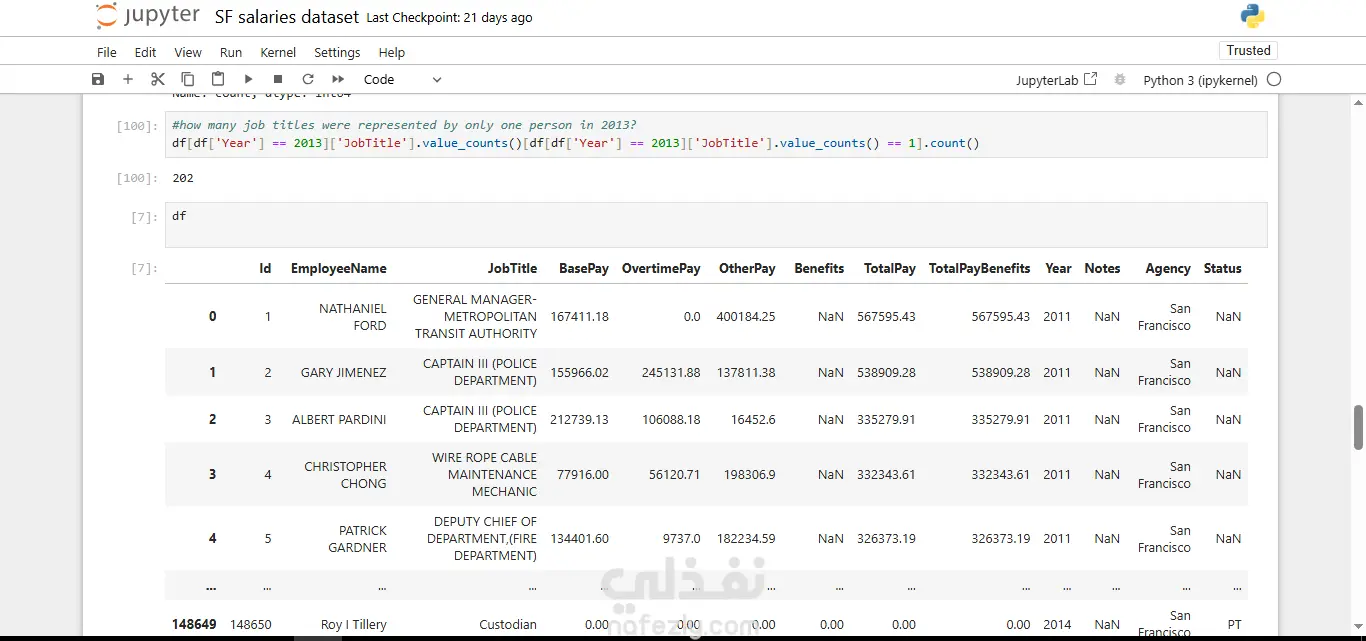Click the Year column header

coord(1058,268)
